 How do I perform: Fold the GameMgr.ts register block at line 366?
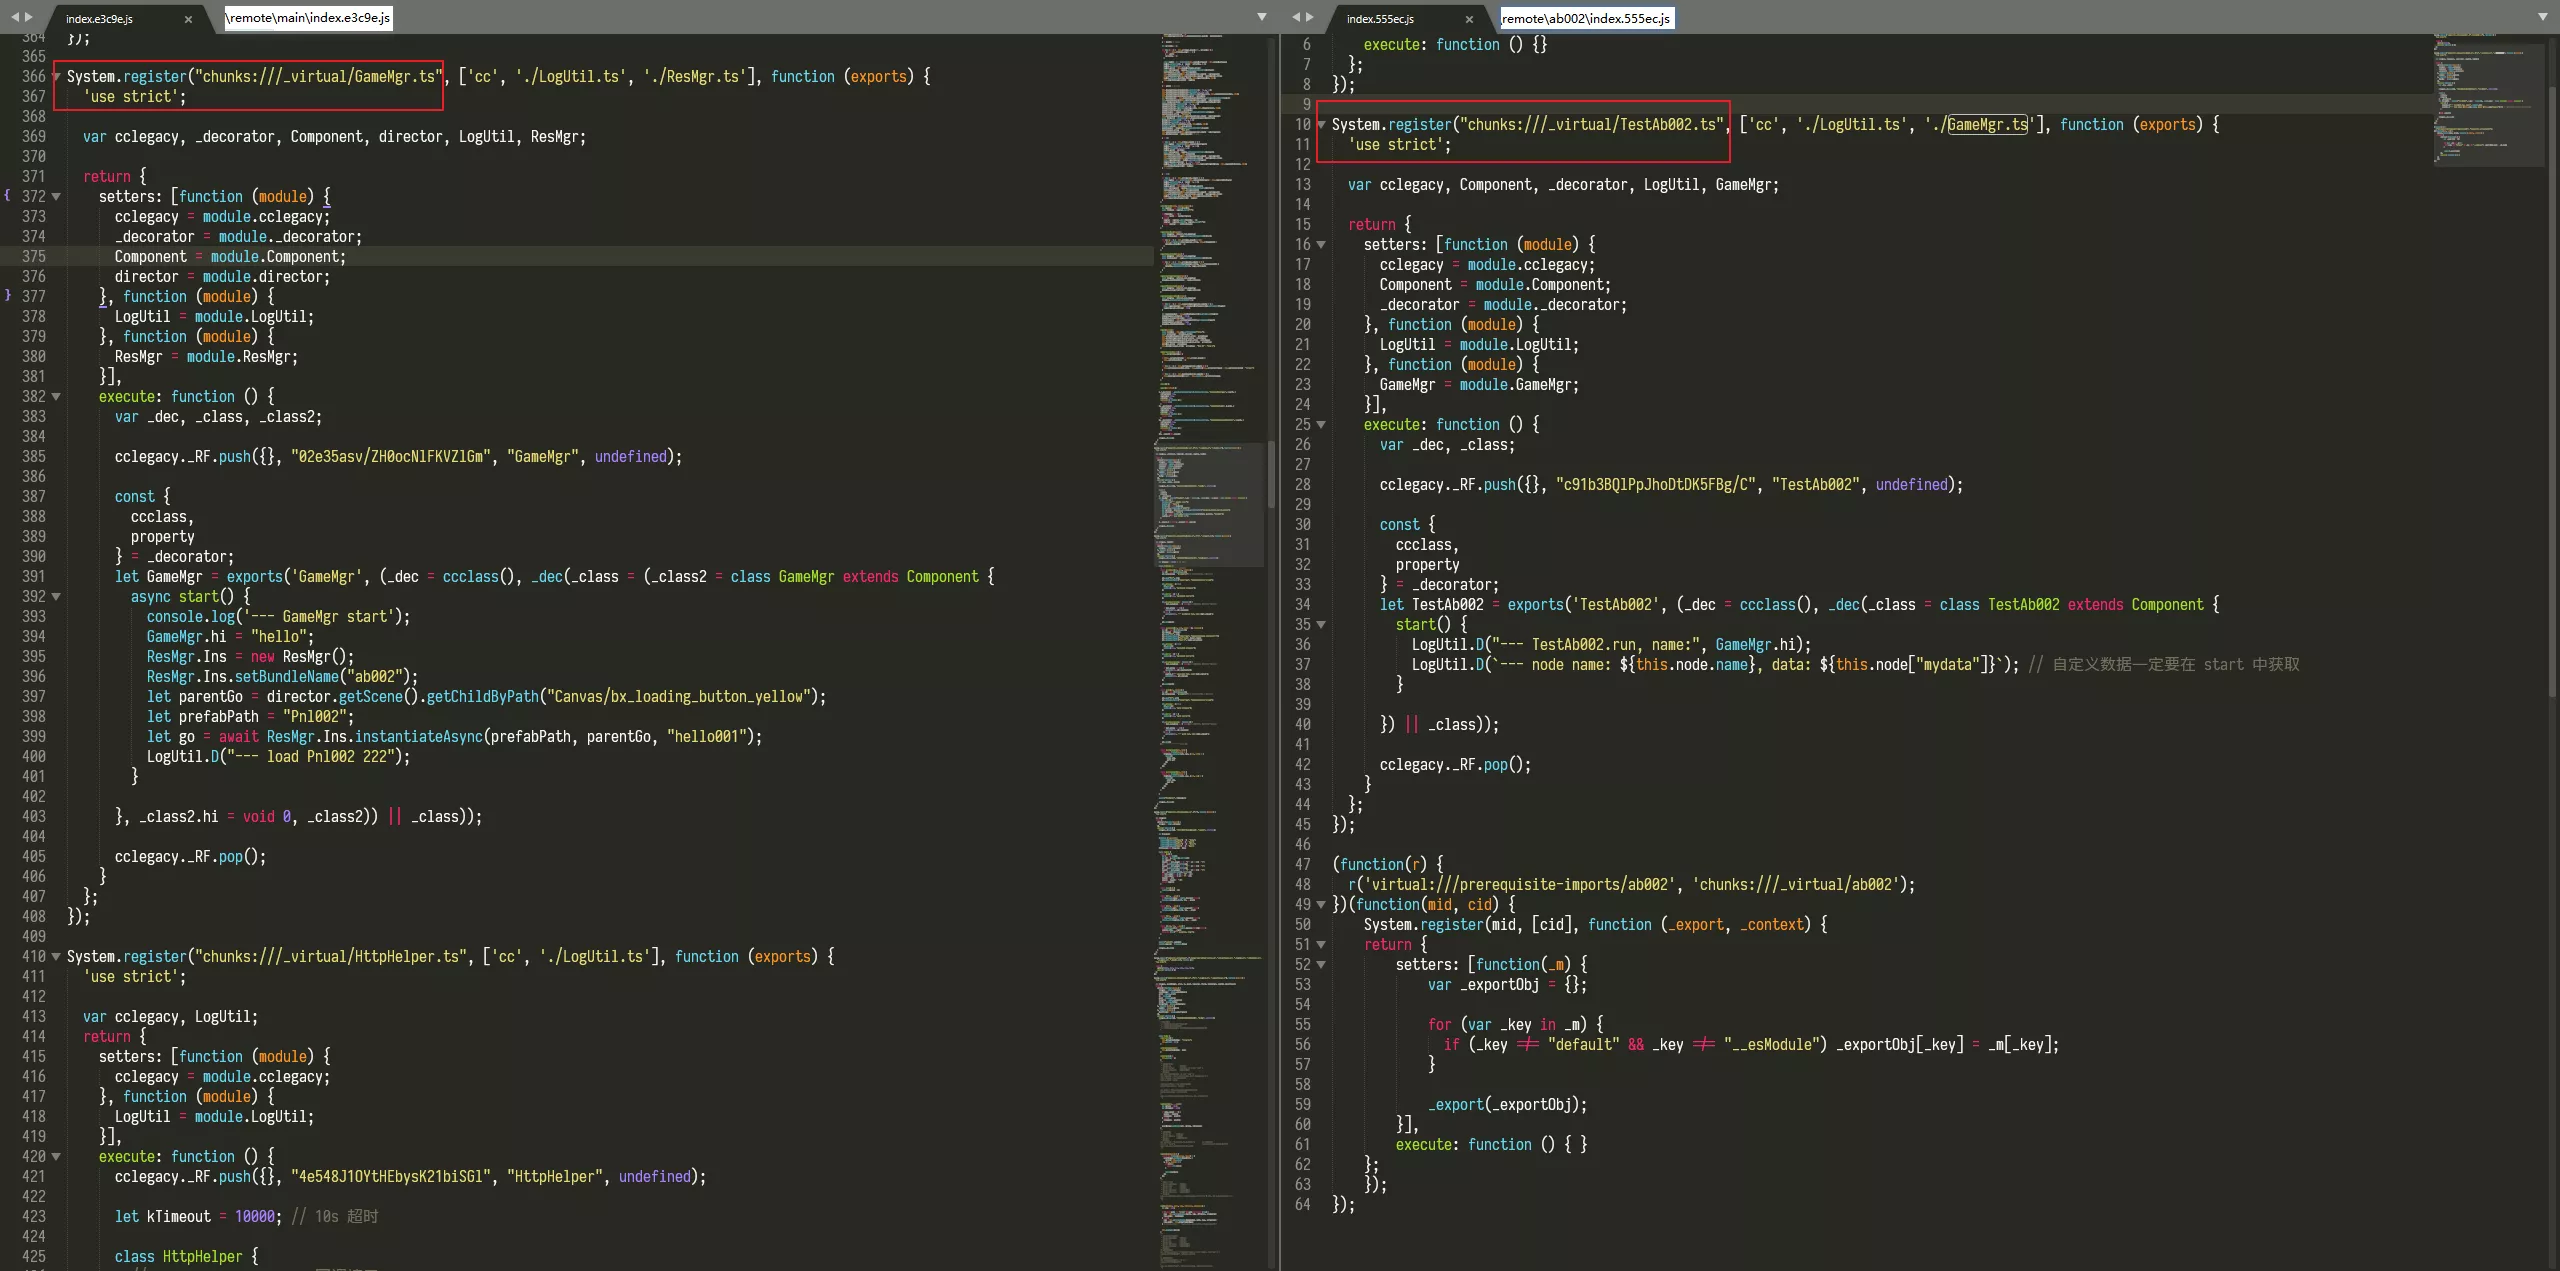click(56, 77)
